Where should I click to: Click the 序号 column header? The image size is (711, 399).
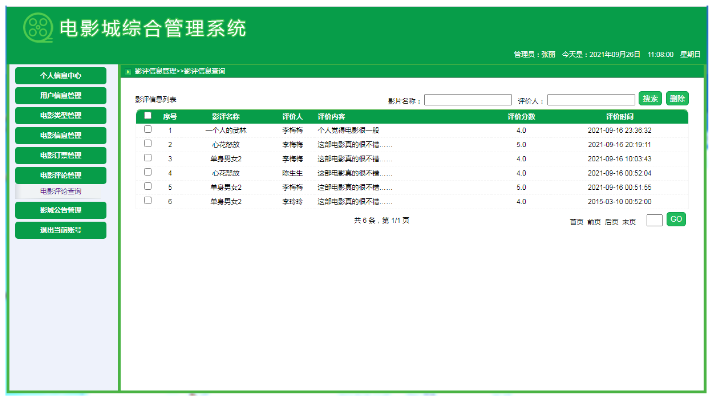point(170,117)
